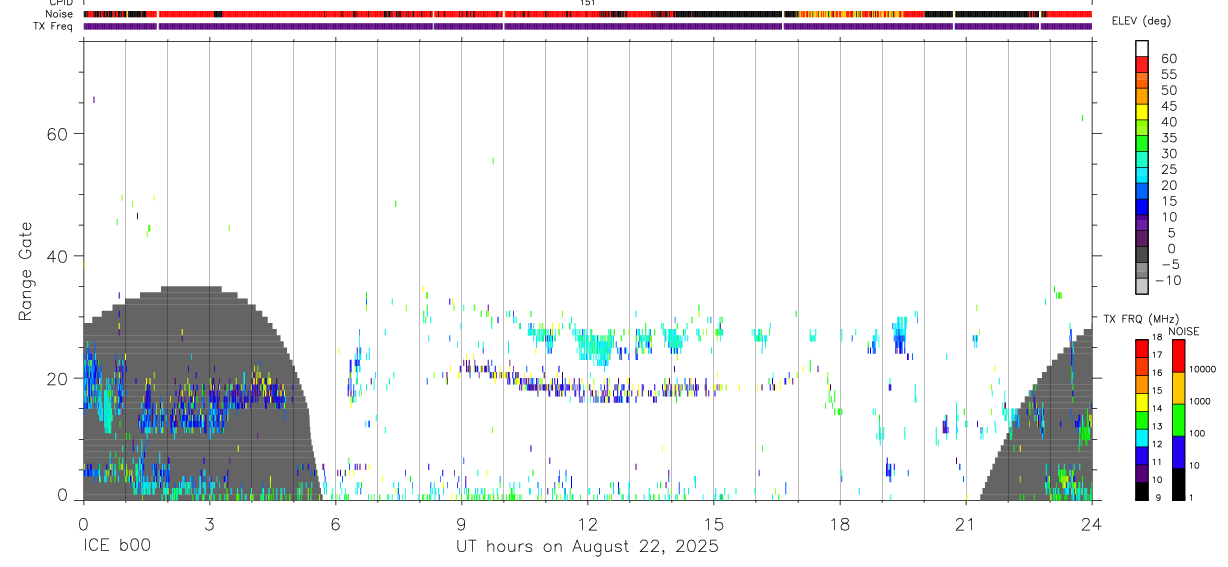Viewport: 1228px width, 567px height.
Task: Click the noise strip across the plot top
Action: pos(587,14)
